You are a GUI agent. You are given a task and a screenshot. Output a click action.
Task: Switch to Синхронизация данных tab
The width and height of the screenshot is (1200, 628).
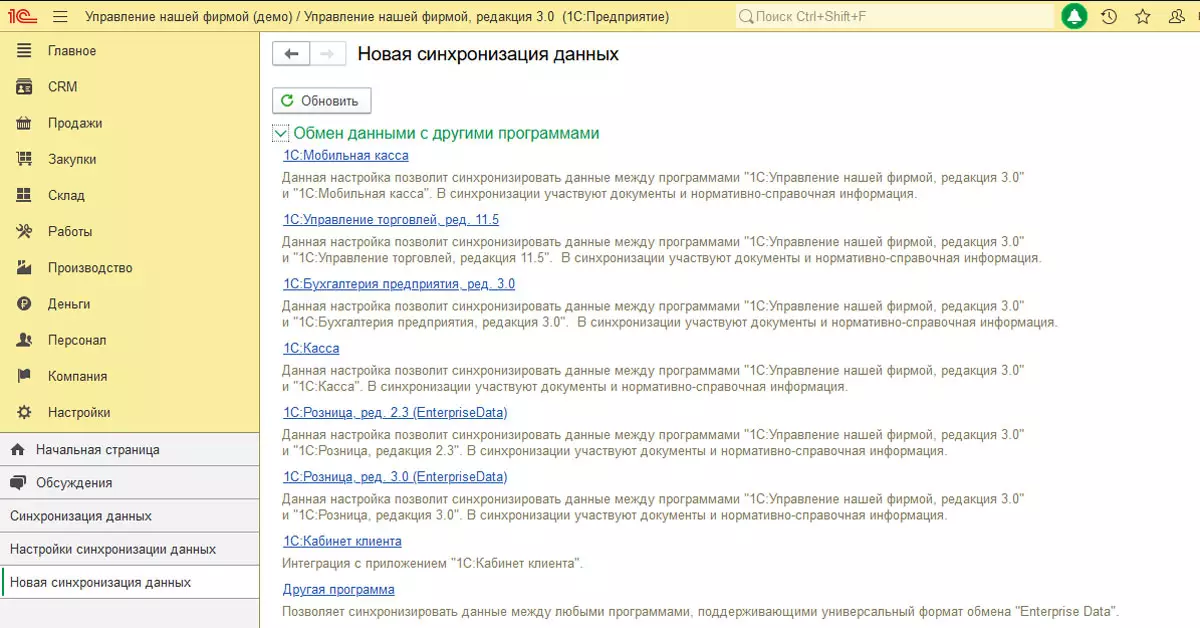tap(130, 516)
